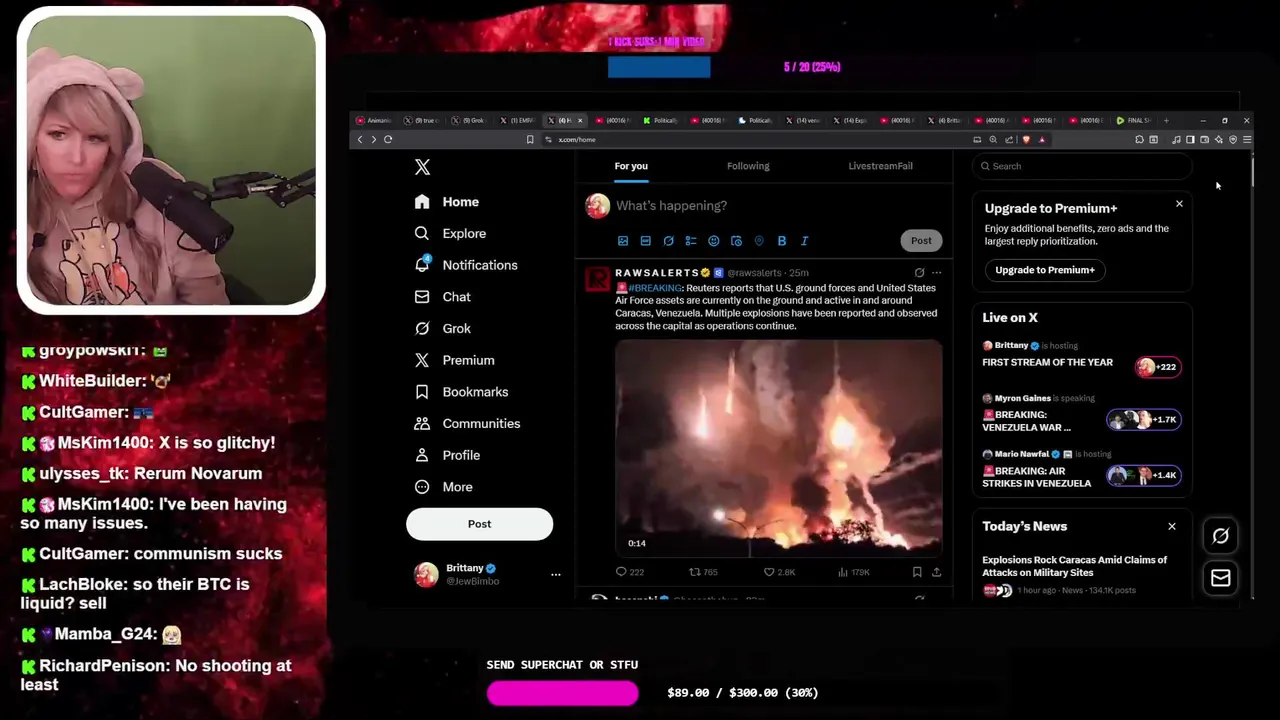Dismiss the Today's News panel
The height and width of the screenshot is (720, 1280).
1172,526
